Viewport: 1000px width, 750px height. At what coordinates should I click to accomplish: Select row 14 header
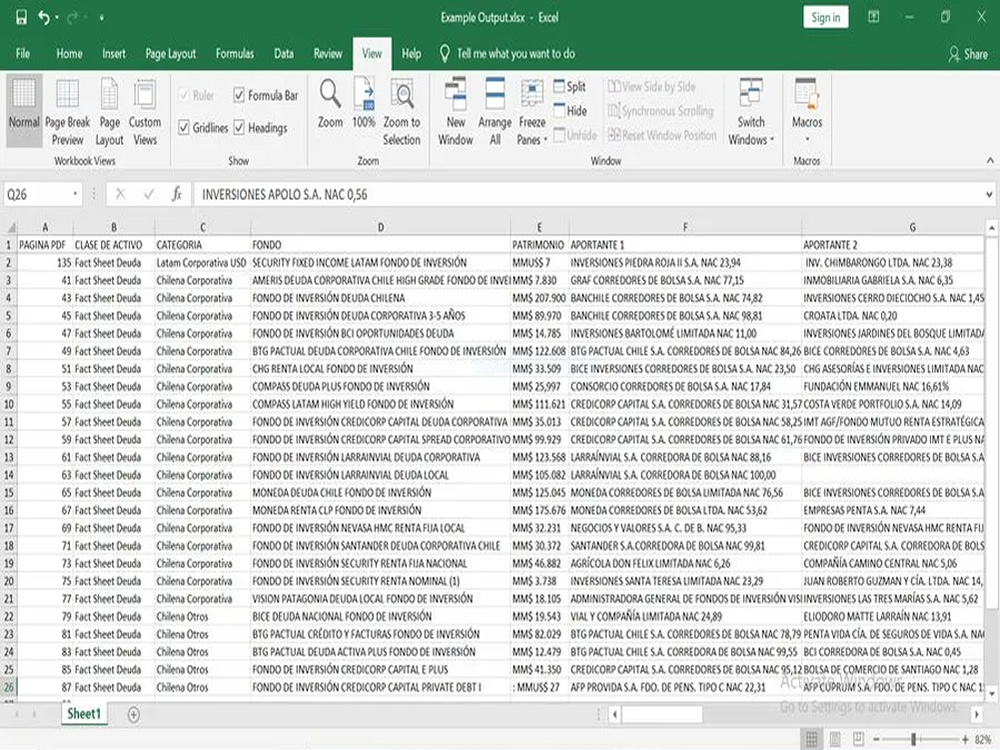pyautogui.click(x=9, y=475)
